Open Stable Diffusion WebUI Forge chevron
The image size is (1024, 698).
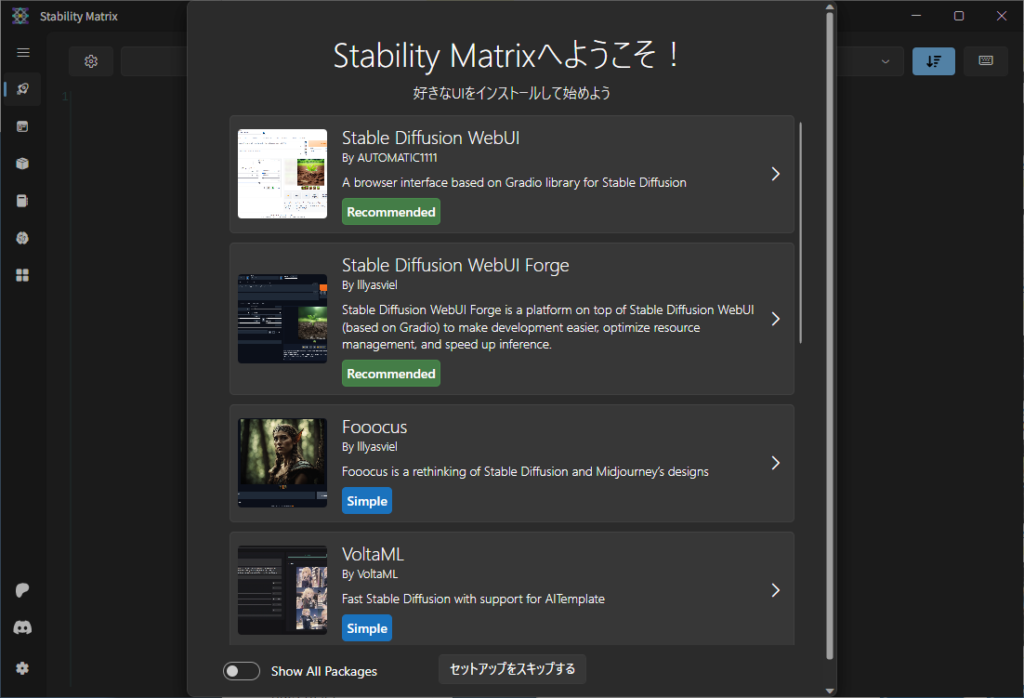[x=775, y=319]
